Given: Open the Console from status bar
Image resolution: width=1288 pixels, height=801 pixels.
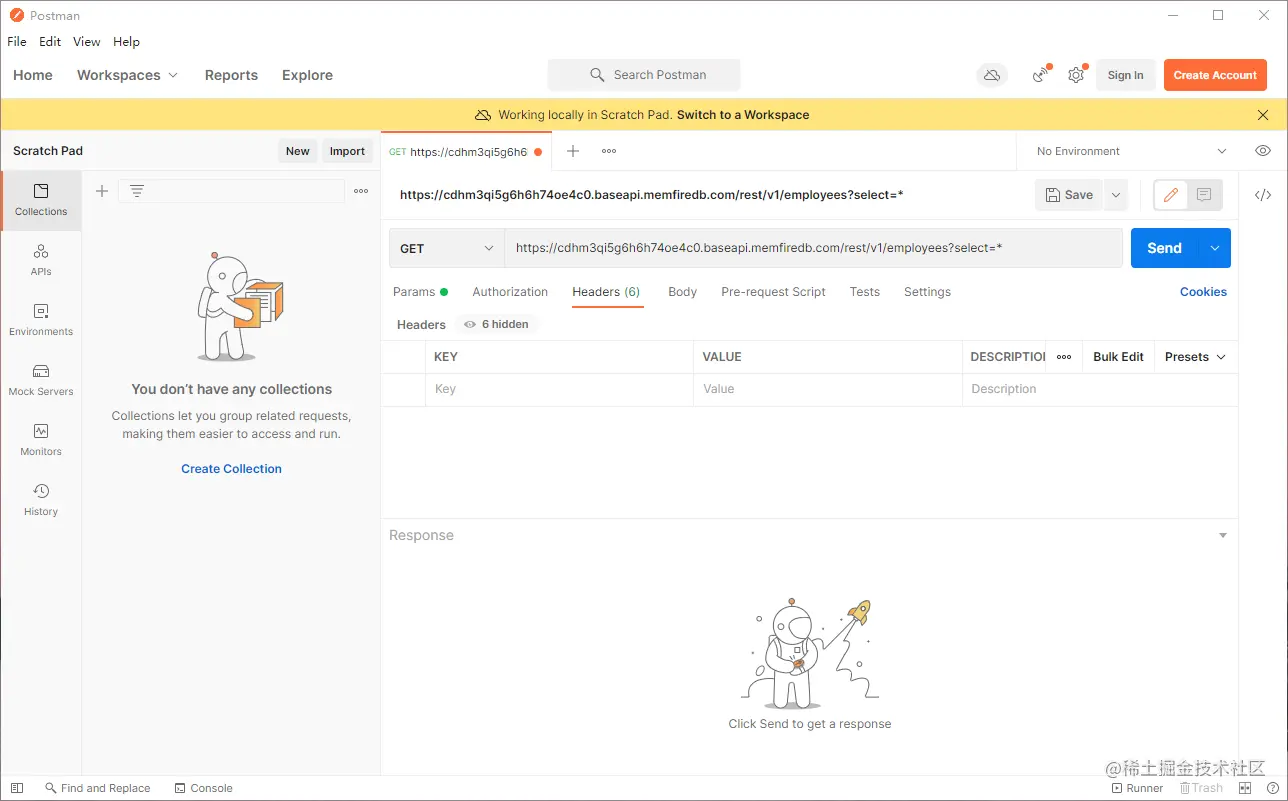Looking at the screenshot, I should coord(204,788).
